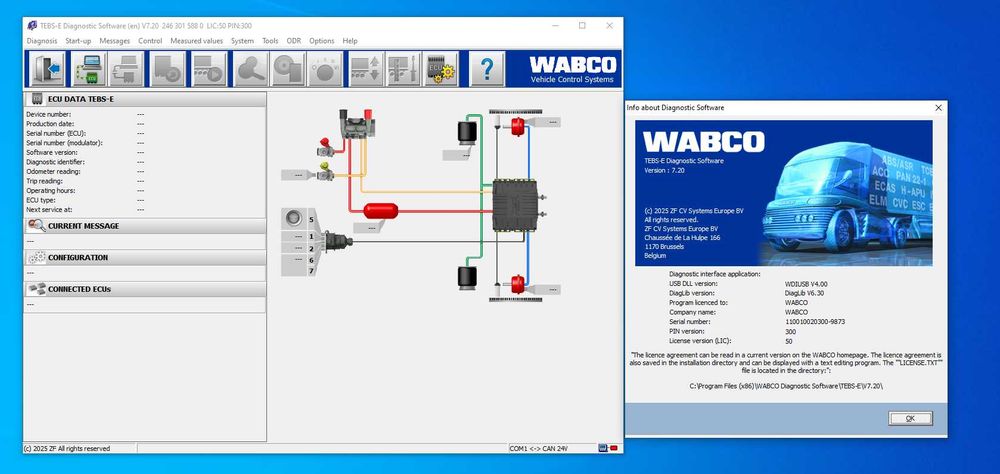The width and height of the screenshot is (1000, 474).
Task: Open the Tools menu
Action: click(270, 41)
